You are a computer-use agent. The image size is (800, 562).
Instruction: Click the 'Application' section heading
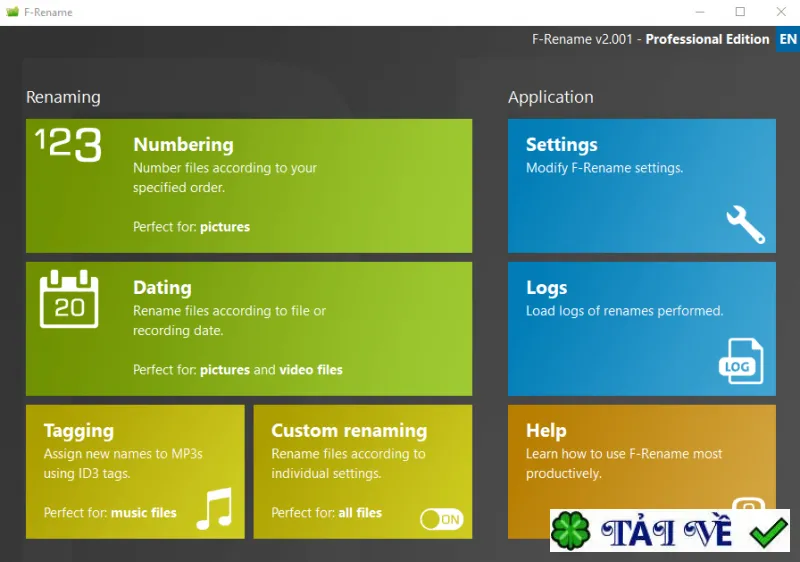point(551,97)
